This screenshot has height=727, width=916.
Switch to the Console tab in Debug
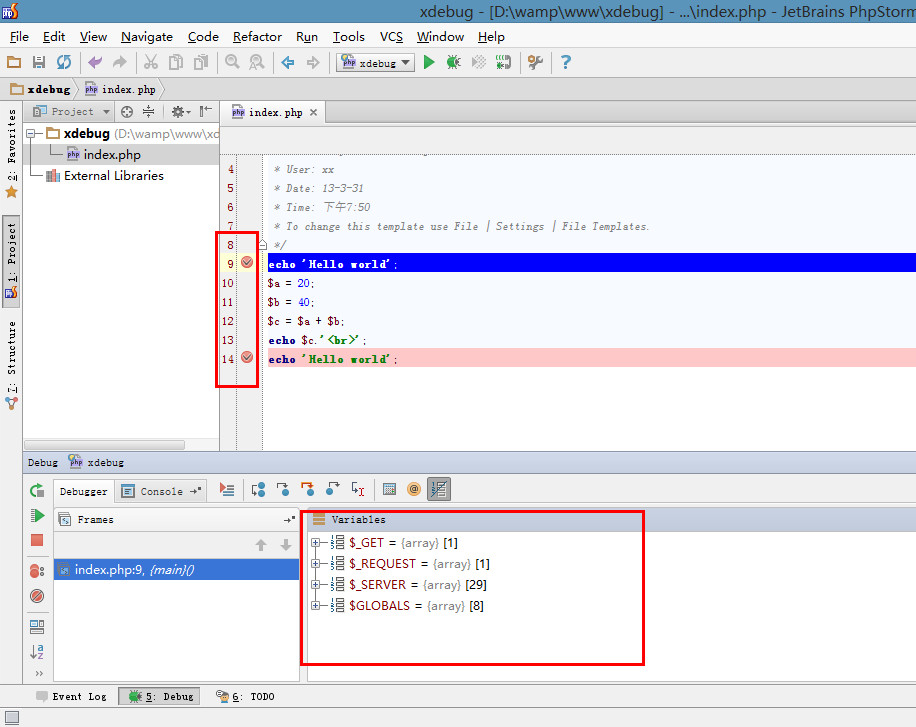click(161, 491)
